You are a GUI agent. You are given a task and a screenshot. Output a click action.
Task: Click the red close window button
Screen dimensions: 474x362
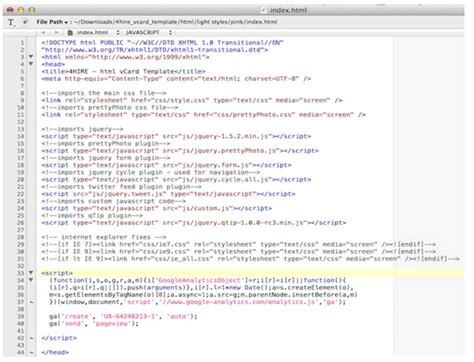10,10
